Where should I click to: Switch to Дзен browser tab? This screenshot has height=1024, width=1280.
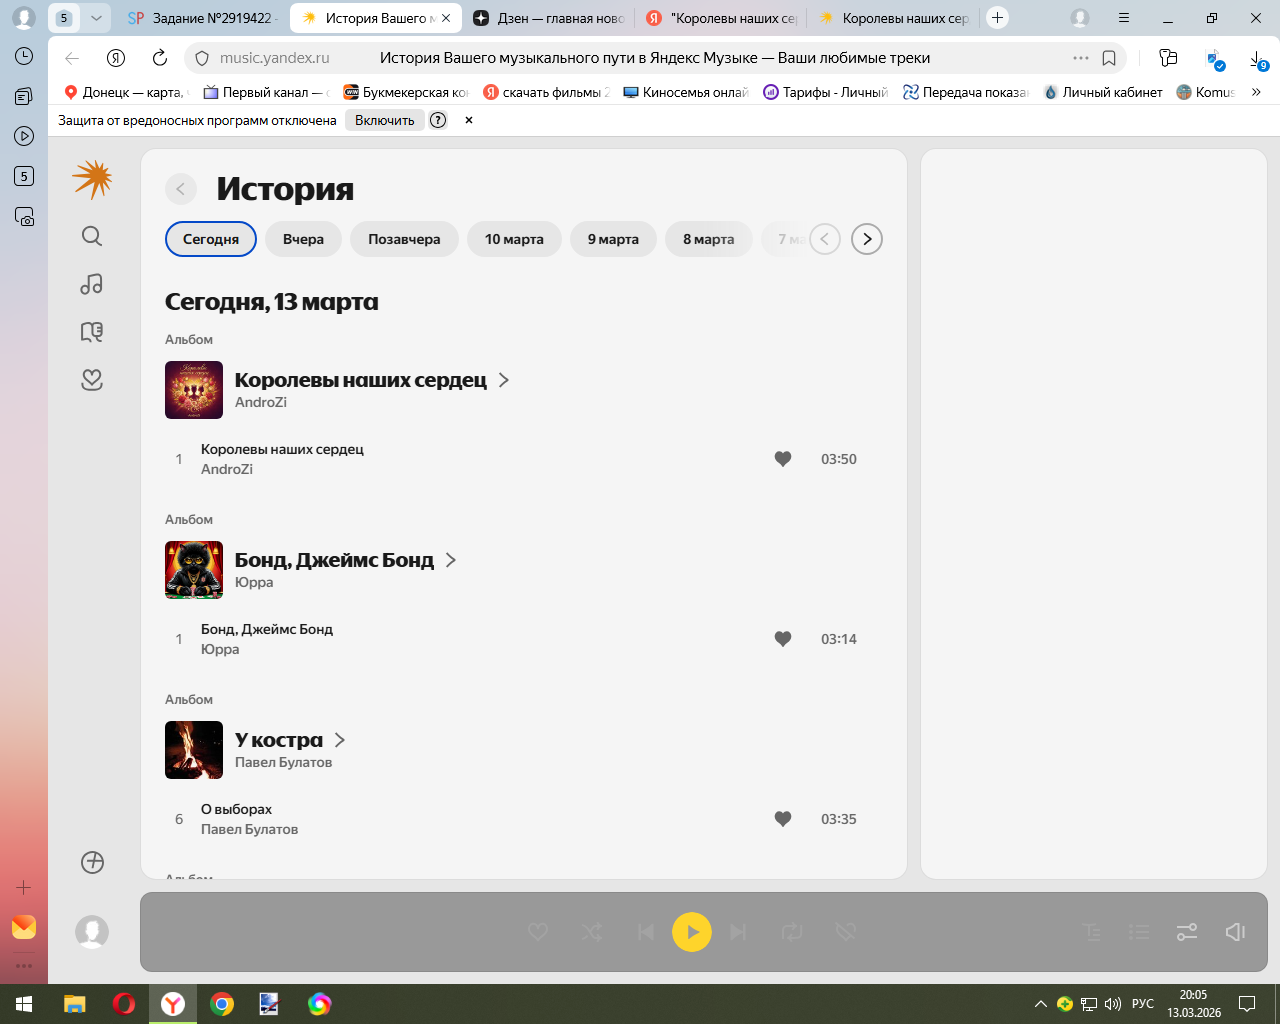click(548, 18)
